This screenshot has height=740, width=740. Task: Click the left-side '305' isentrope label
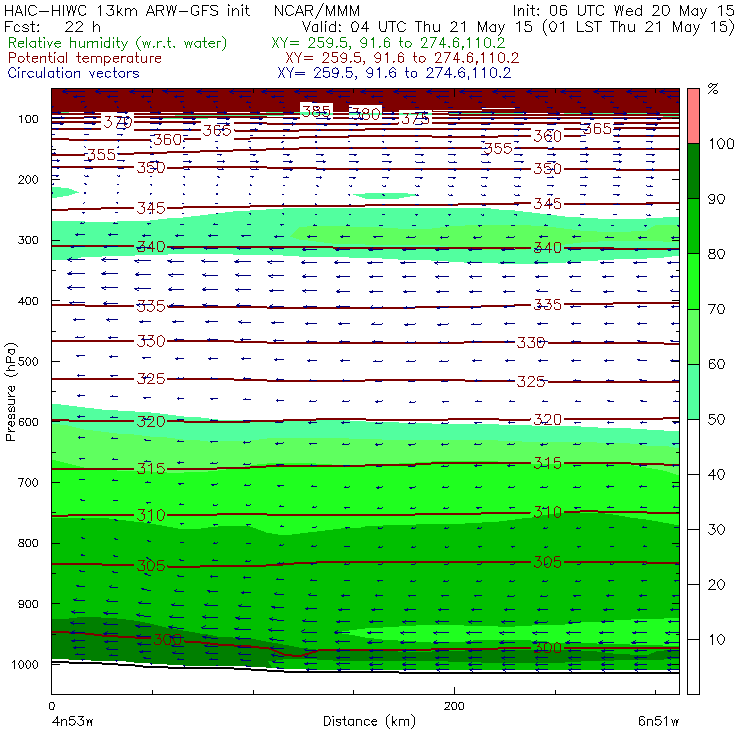151,565
